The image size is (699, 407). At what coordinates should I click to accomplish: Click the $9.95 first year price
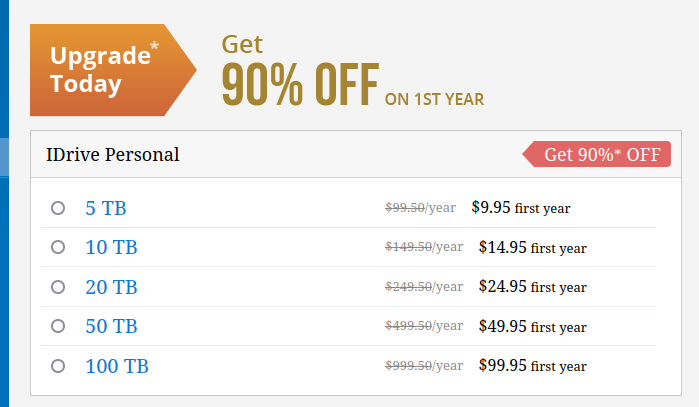pos(521,208)
